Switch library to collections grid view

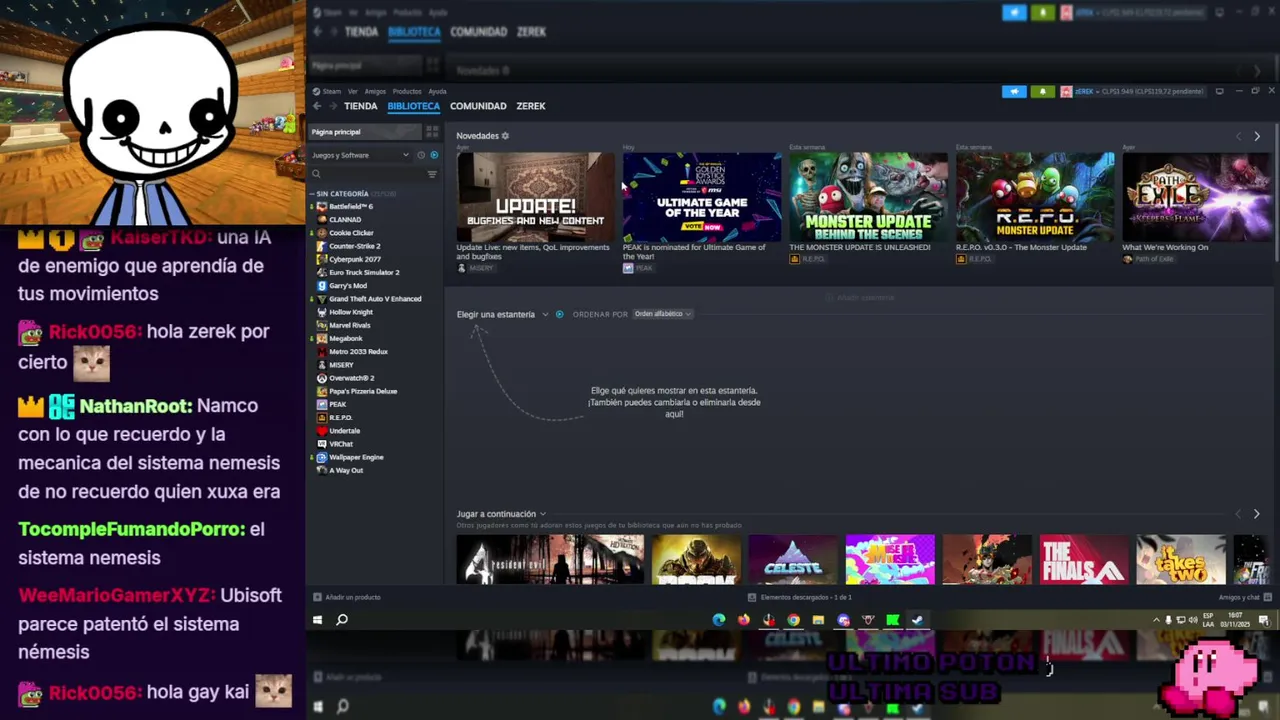[432, 132]
